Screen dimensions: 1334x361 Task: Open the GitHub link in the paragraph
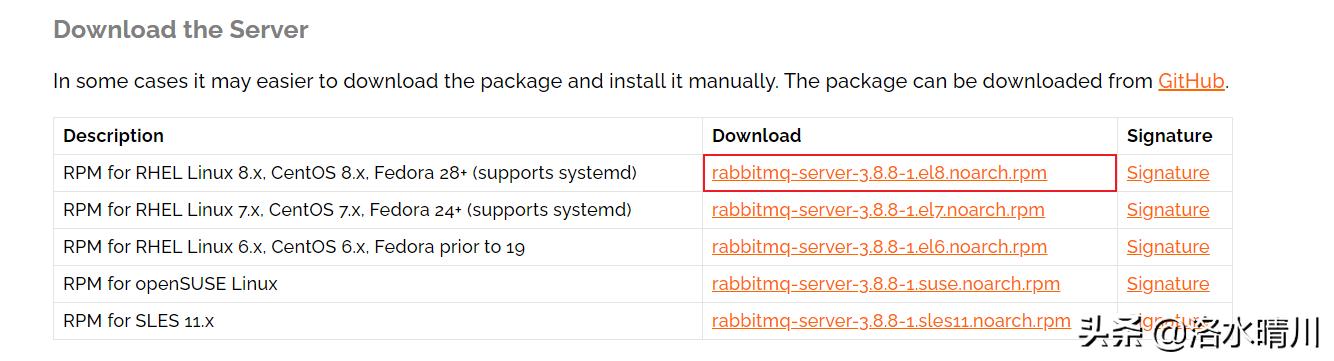[1191, 82]
